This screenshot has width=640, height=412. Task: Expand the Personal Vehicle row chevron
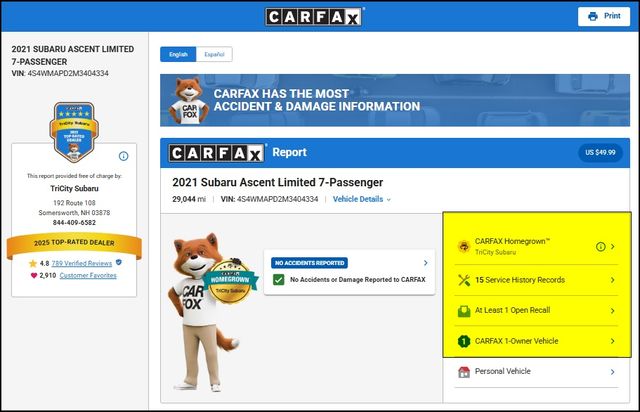click(613, 372)
